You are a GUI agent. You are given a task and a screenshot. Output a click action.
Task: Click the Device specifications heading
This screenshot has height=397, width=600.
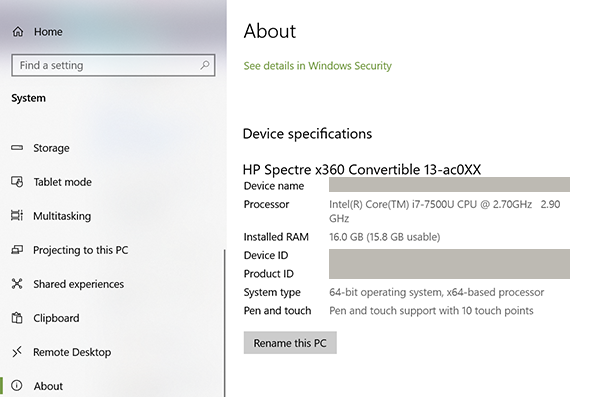click(x=307, y=134)
